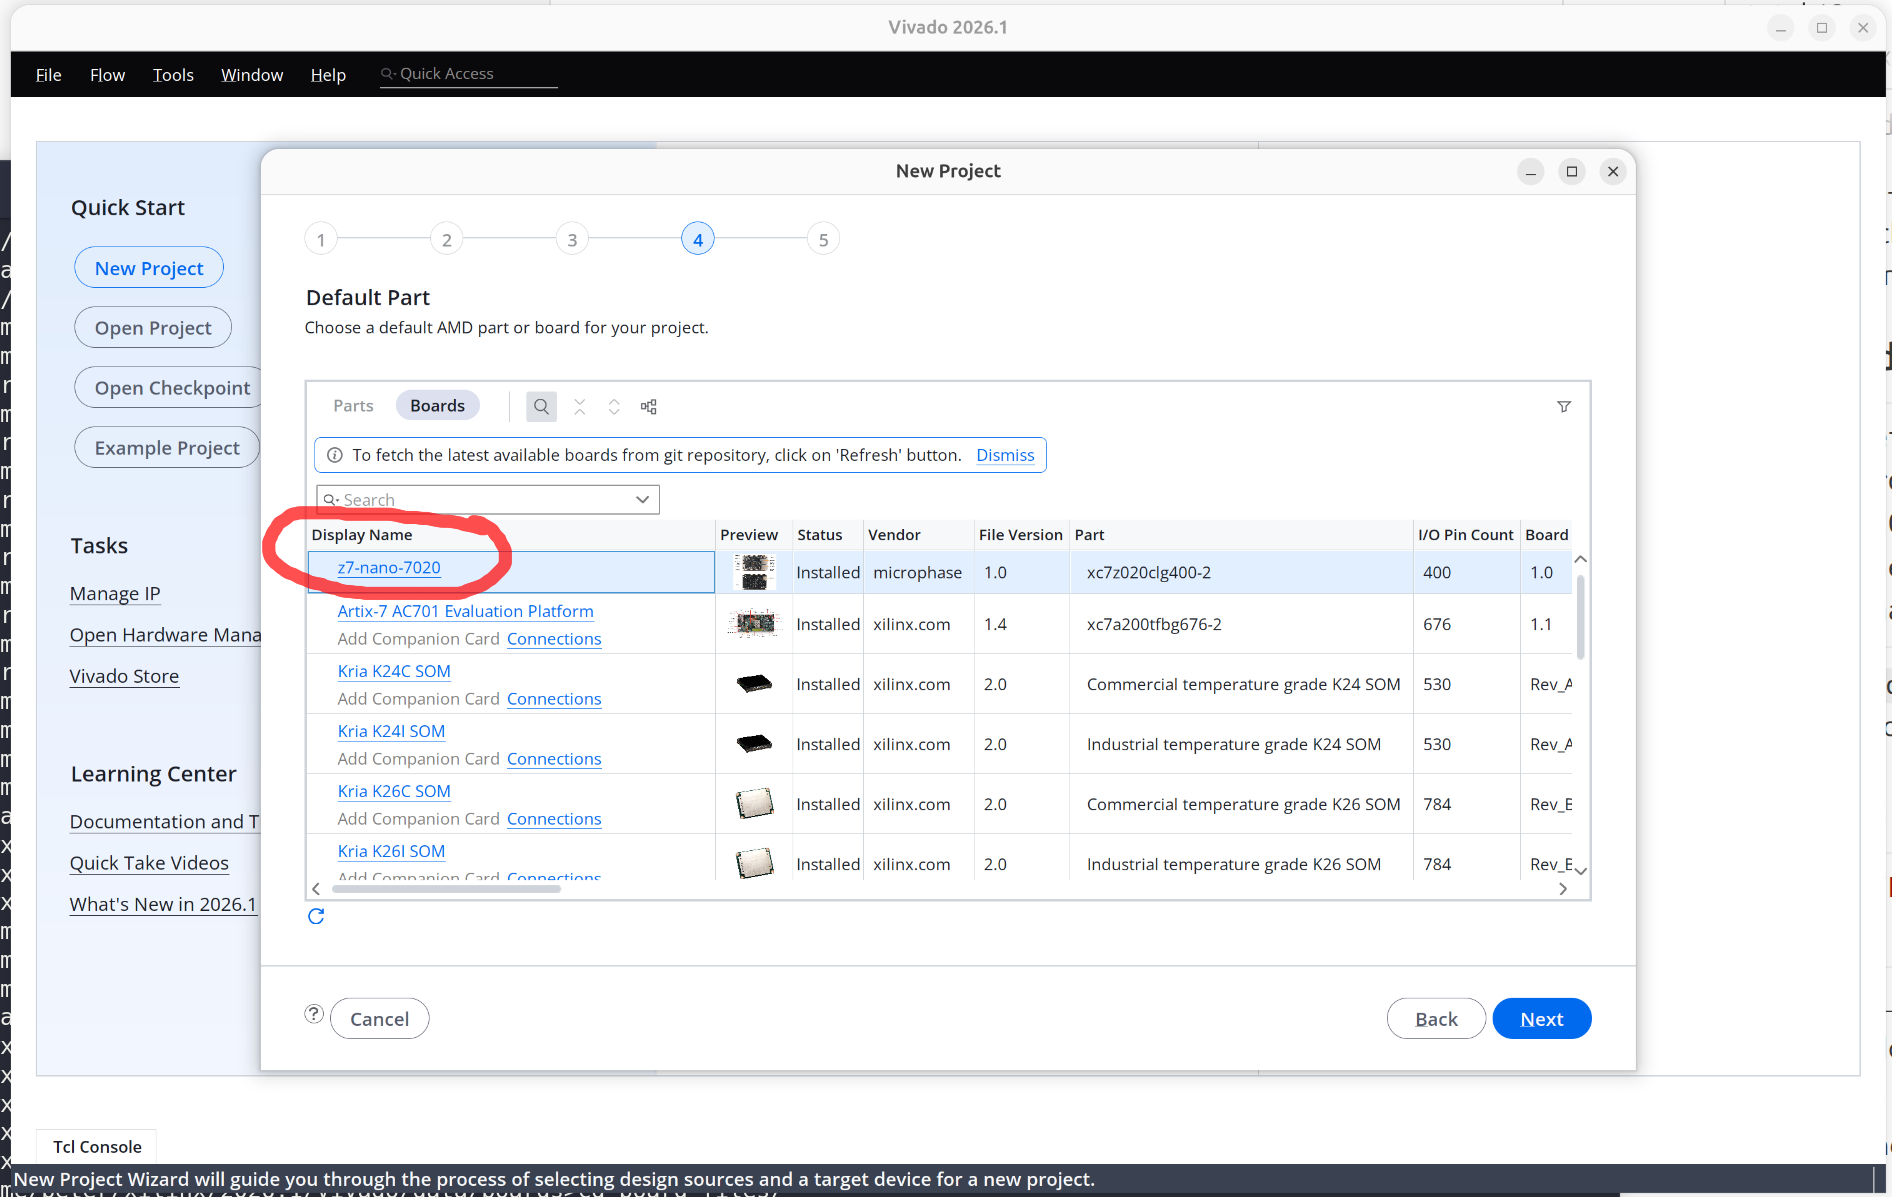The image size is (1892, 1197).
Task: Maximize the New Project dialog
Action: coord(1572,172)
